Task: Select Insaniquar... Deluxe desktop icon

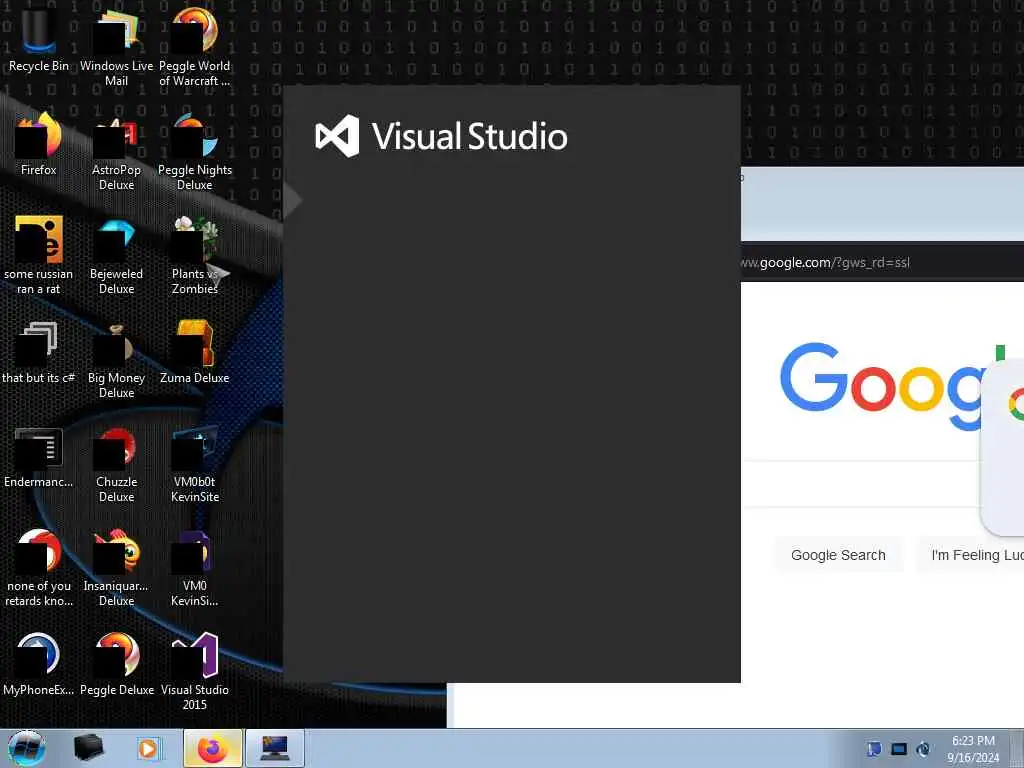Action: (x=116, y=567)
